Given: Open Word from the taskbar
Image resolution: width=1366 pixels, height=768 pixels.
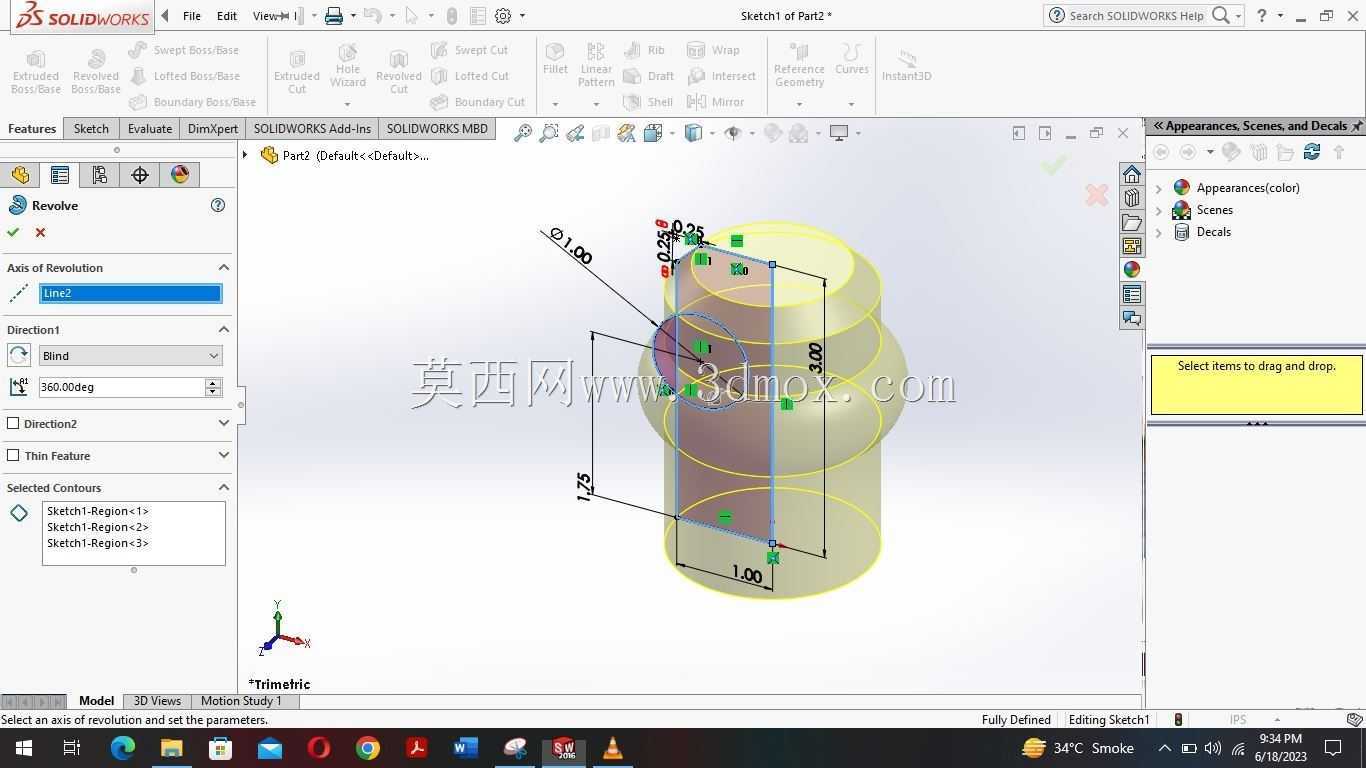Looking at the screenshot, I should (x=466, y=748).
